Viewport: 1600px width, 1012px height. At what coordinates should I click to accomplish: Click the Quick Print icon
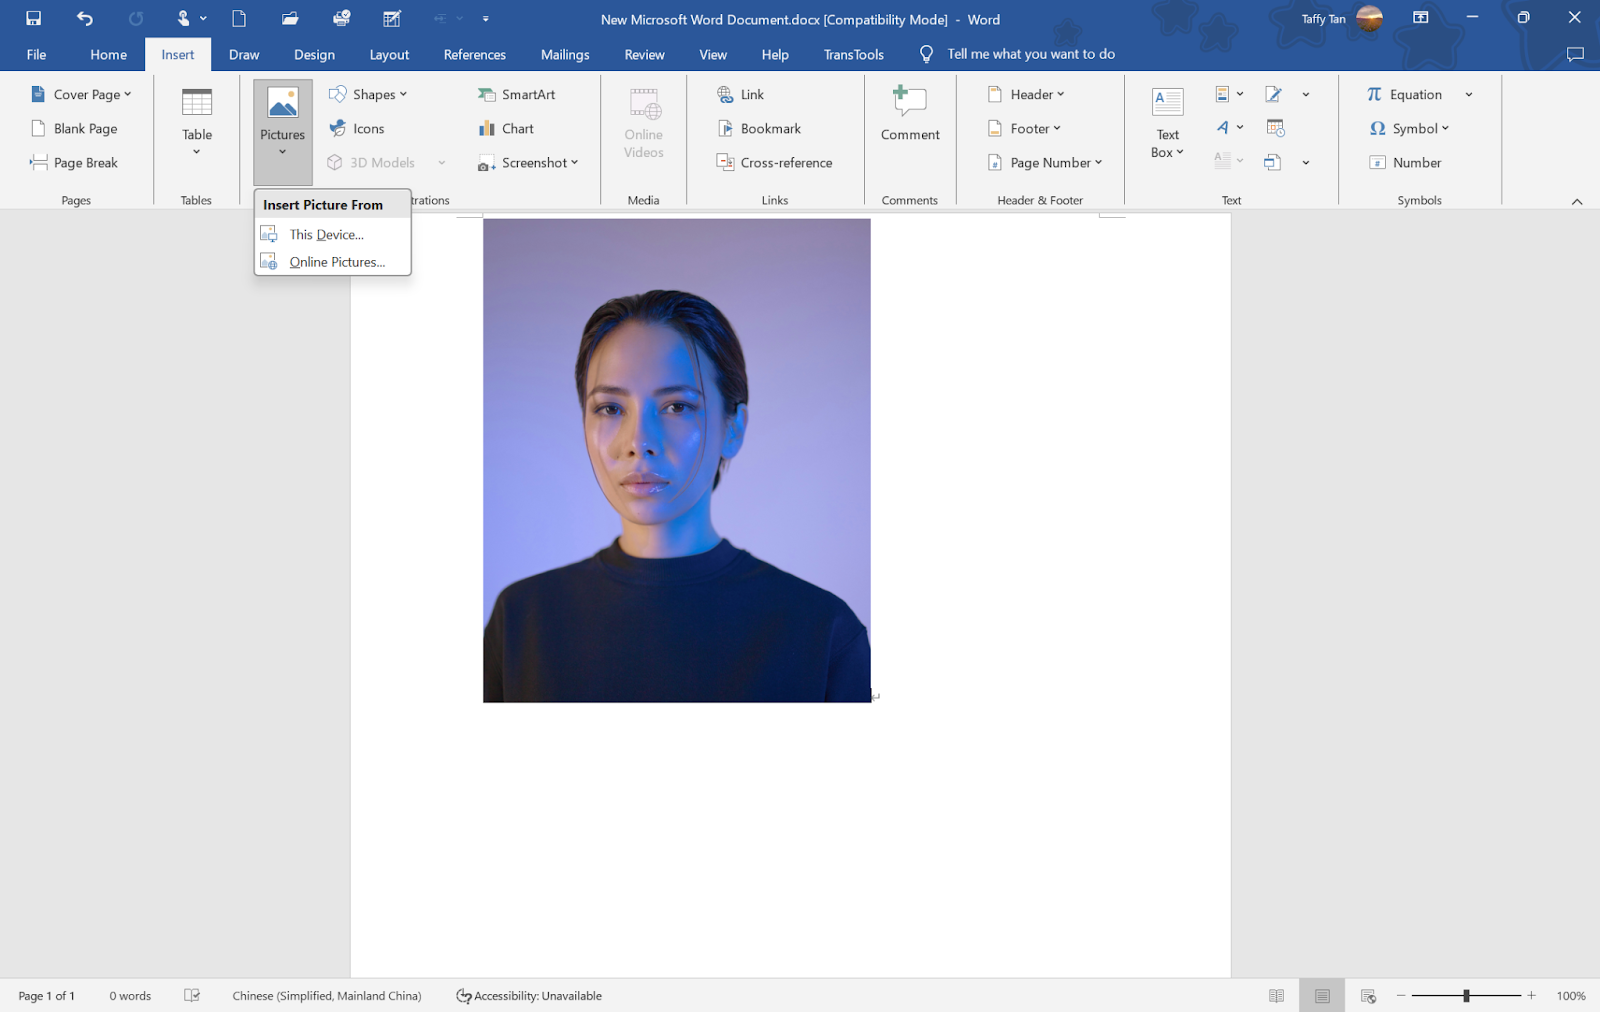point(341,18)
